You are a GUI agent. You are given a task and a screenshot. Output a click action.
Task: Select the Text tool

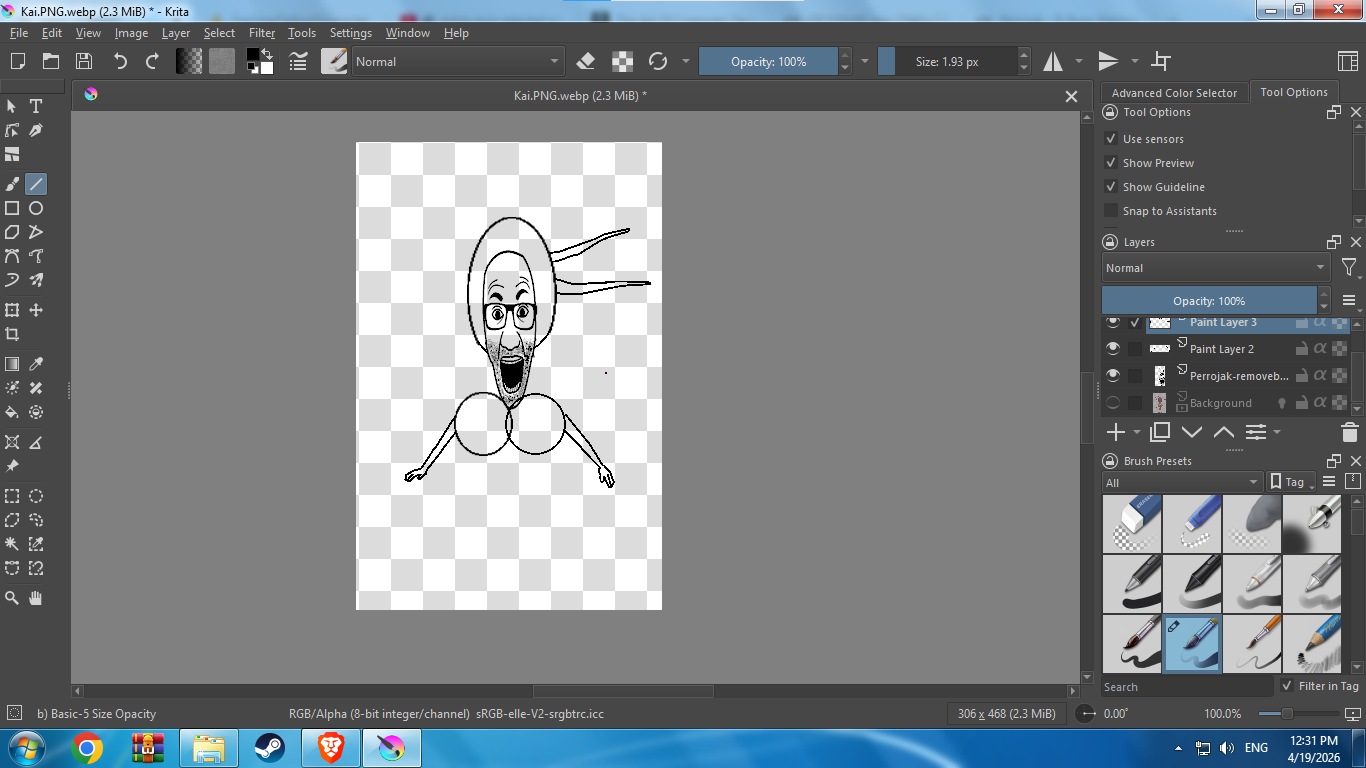point(36,106)
